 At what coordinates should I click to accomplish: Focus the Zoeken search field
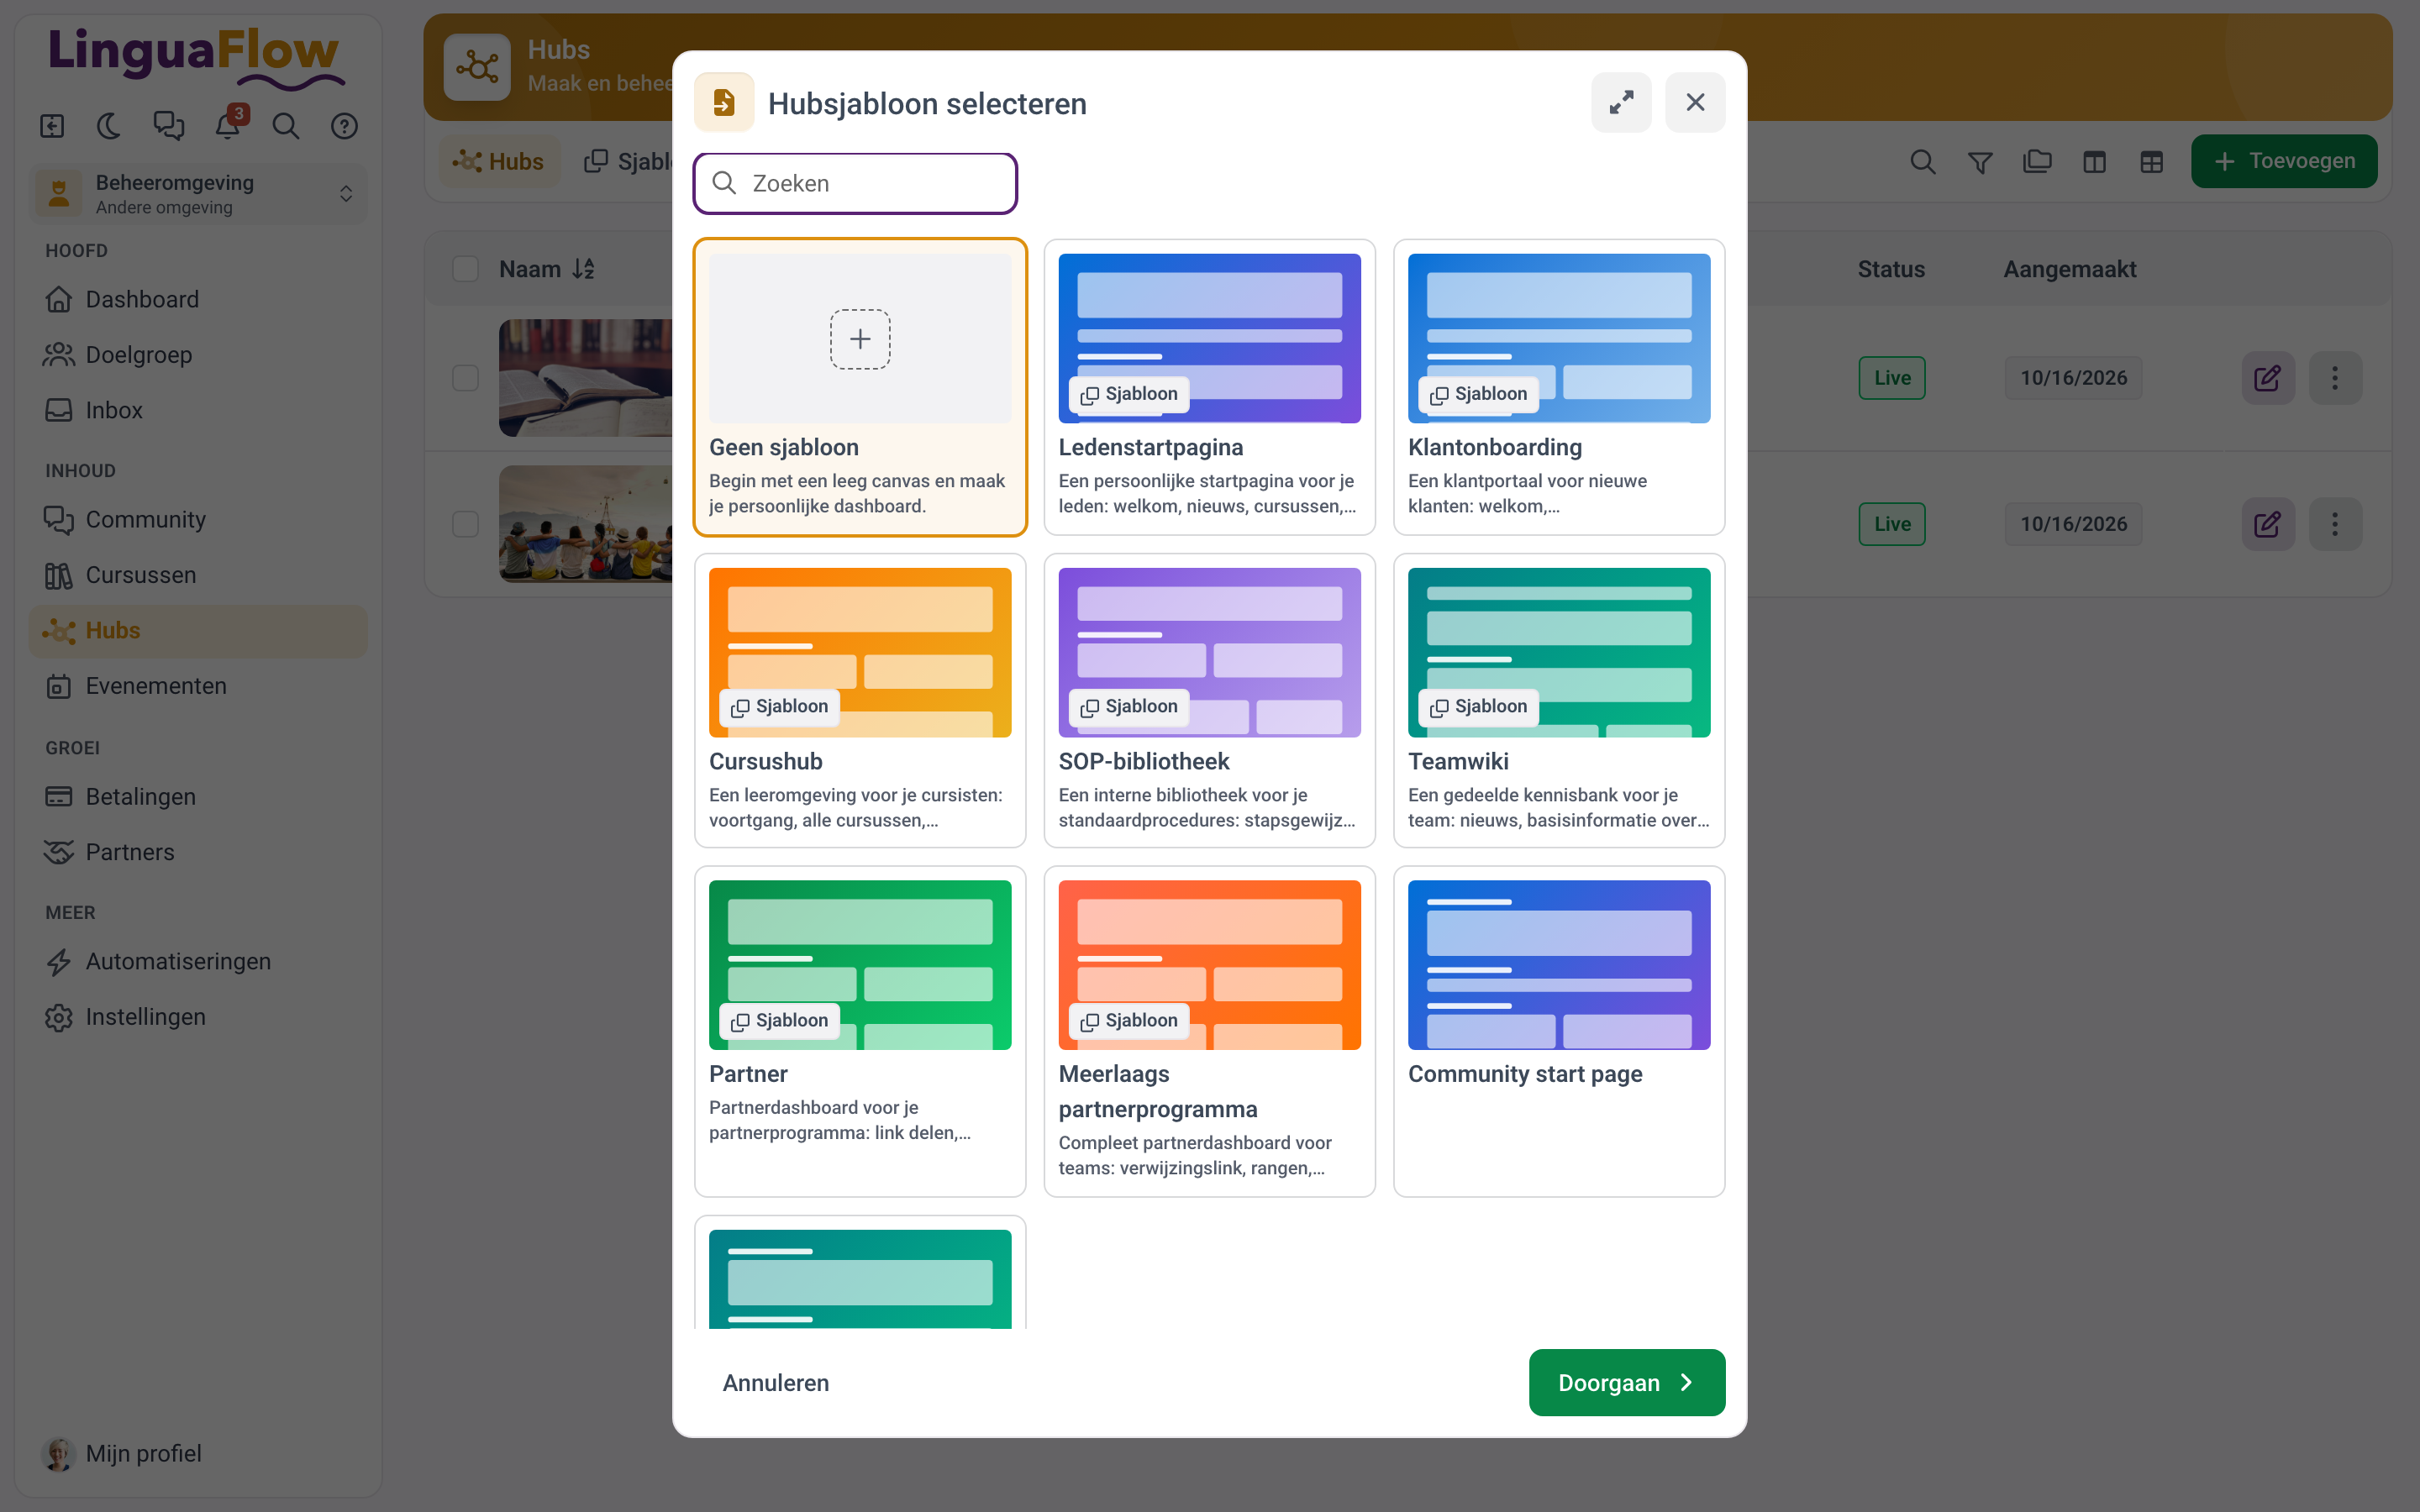(x=855, y=183)
